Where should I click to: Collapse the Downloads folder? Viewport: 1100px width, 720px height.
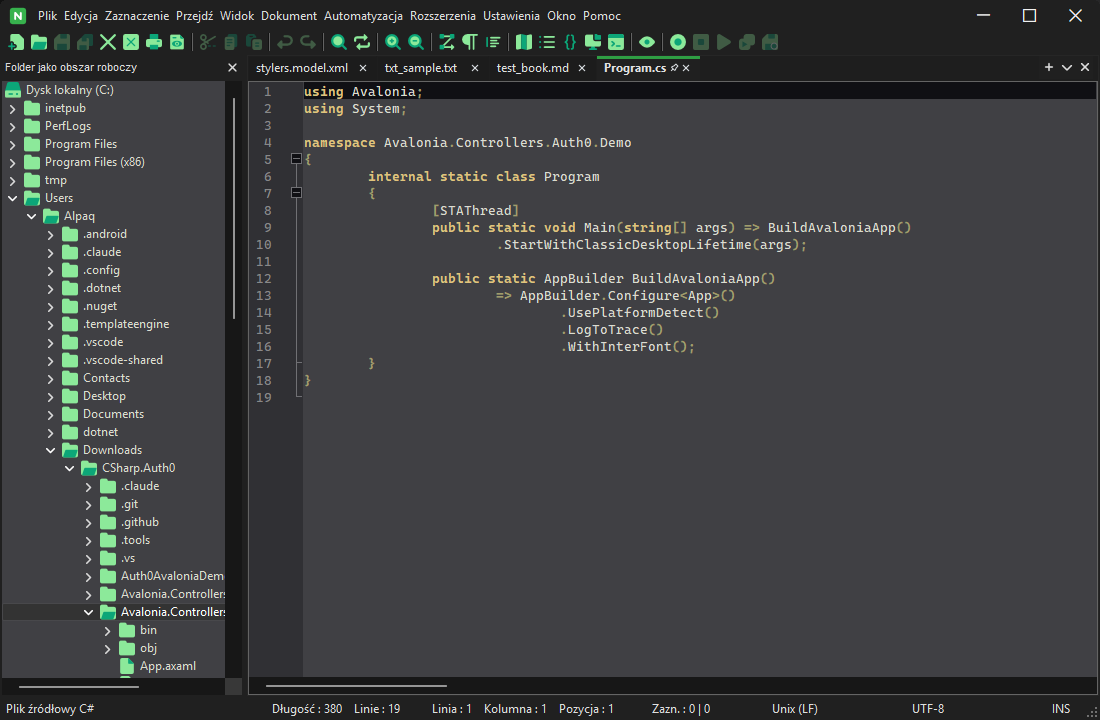tap(51, 450)
